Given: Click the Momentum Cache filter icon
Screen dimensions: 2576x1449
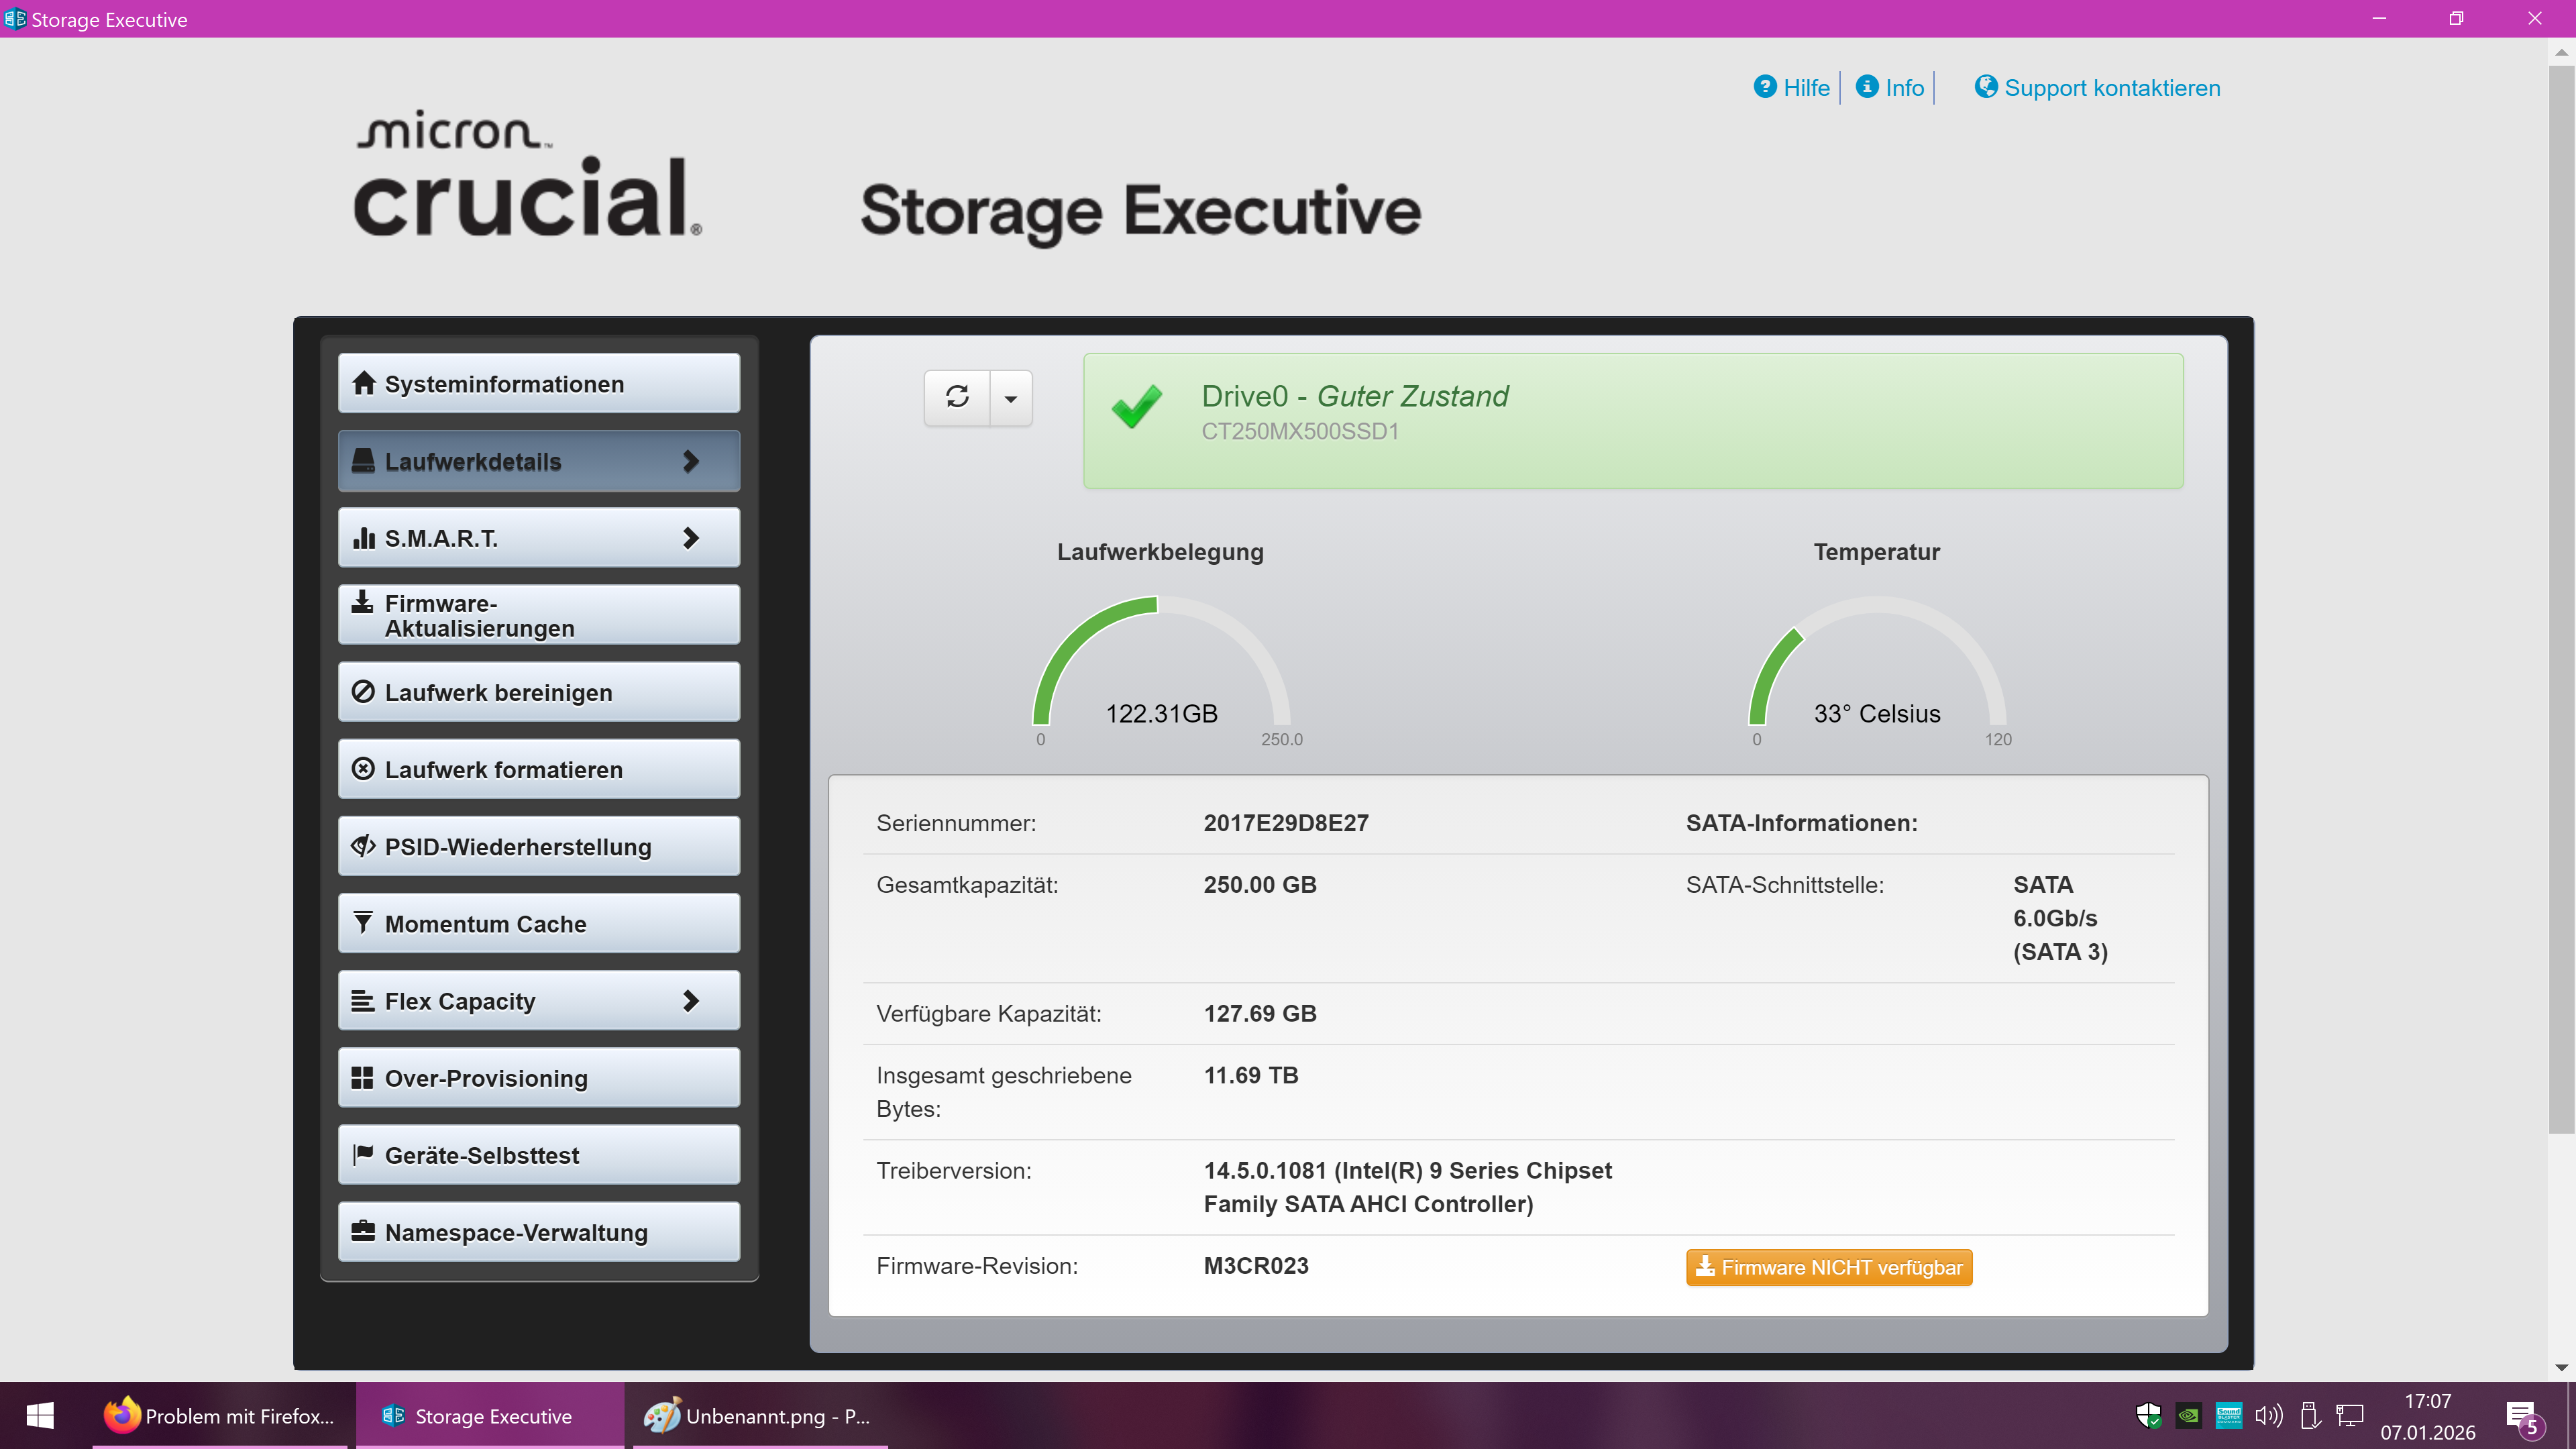Looking at the screenshot, I should click(363, 923).
